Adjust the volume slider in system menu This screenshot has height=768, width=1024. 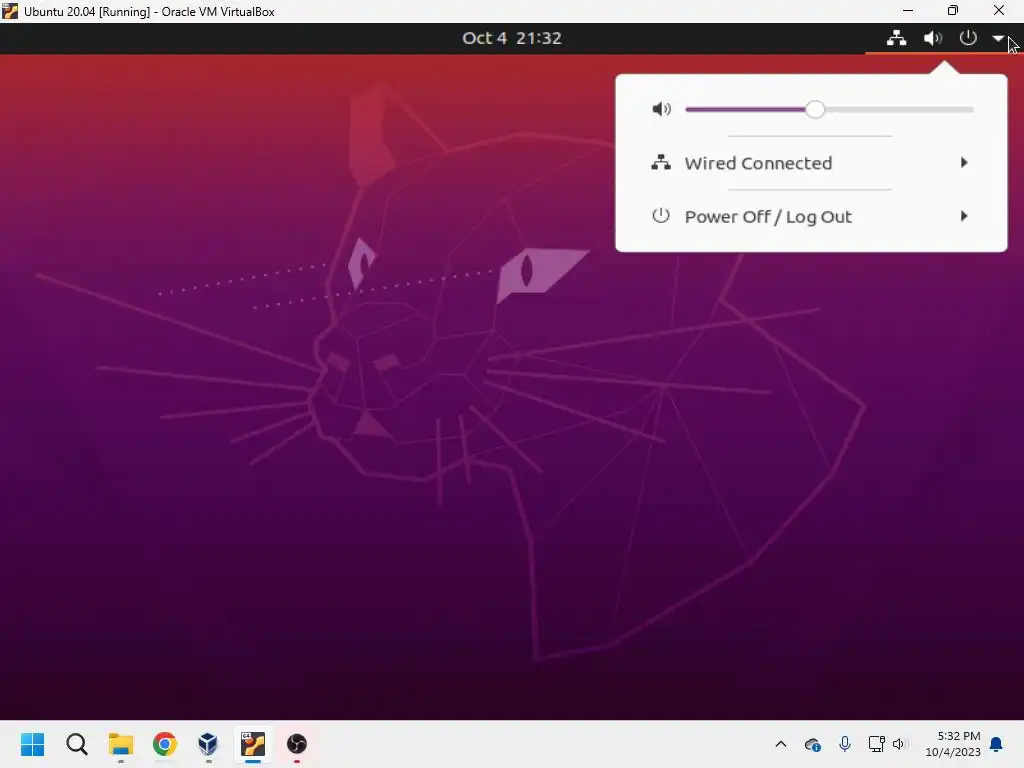tap(829, 110)
